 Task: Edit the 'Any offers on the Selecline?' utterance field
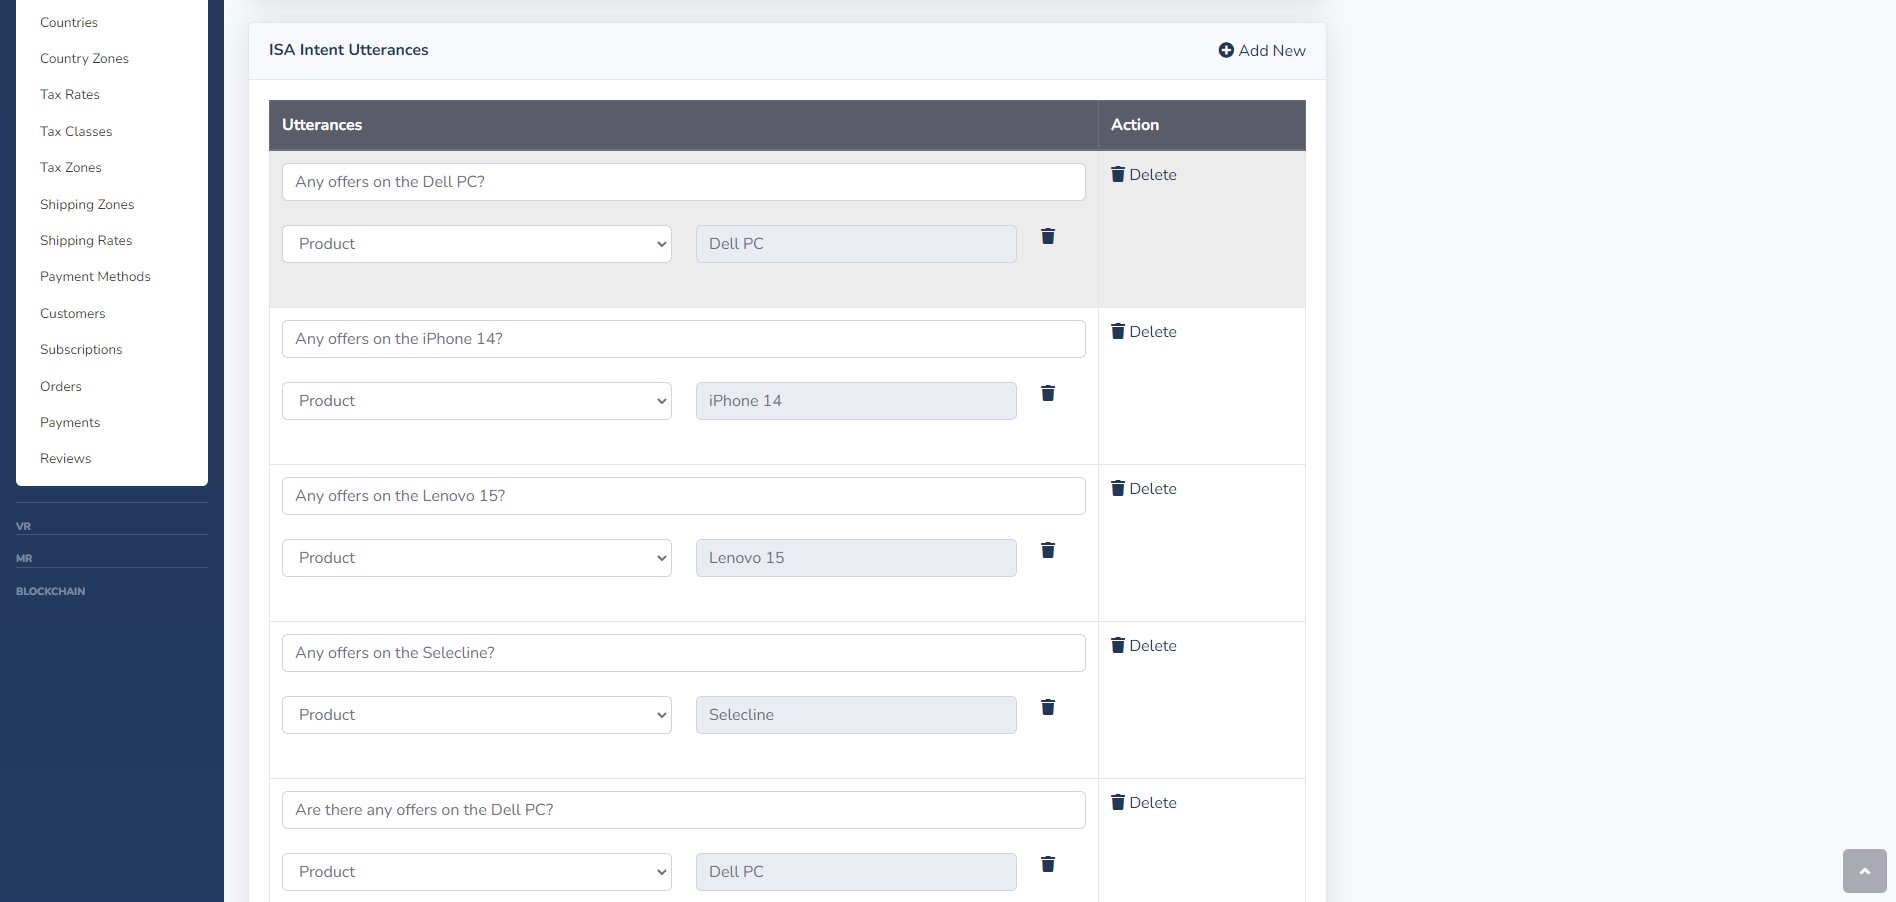pos(684,653)
